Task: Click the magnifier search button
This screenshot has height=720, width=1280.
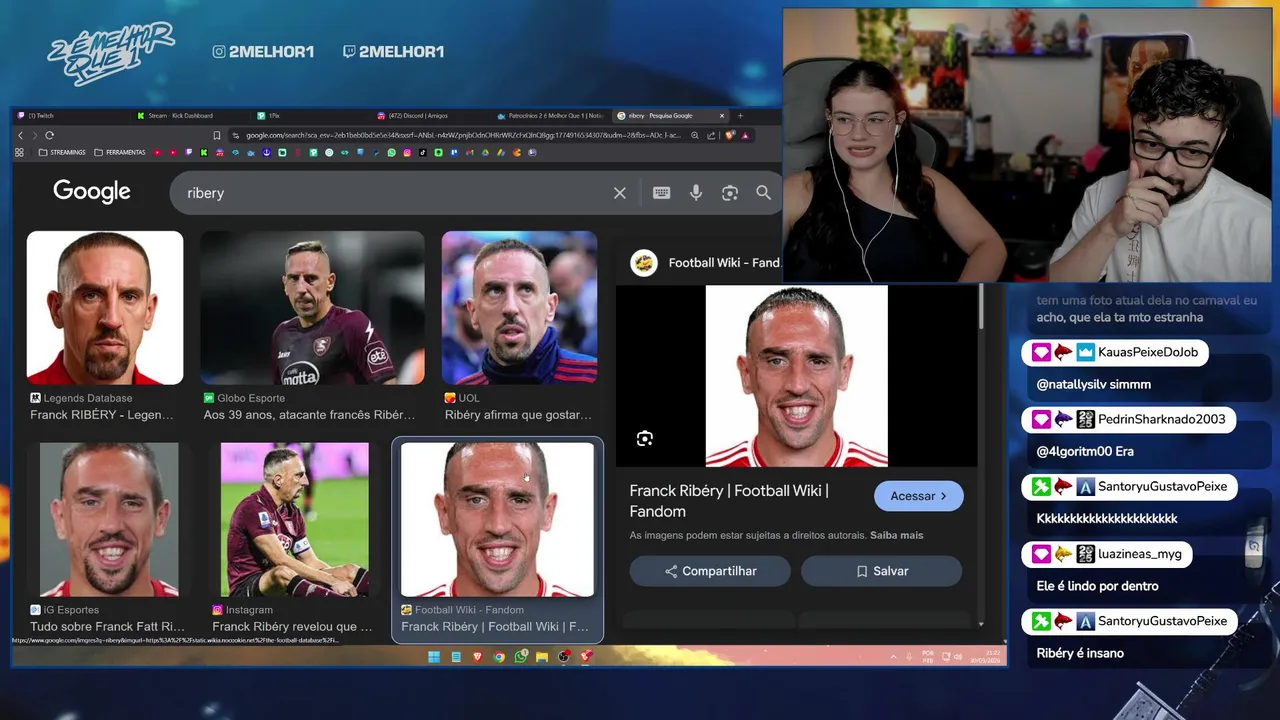Action: click(x=764, y=193)
